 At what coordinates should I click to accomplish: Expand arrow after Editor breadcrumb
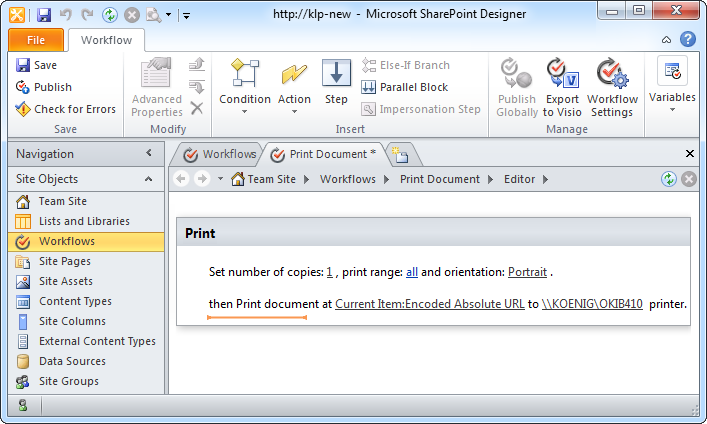[546, 180]
